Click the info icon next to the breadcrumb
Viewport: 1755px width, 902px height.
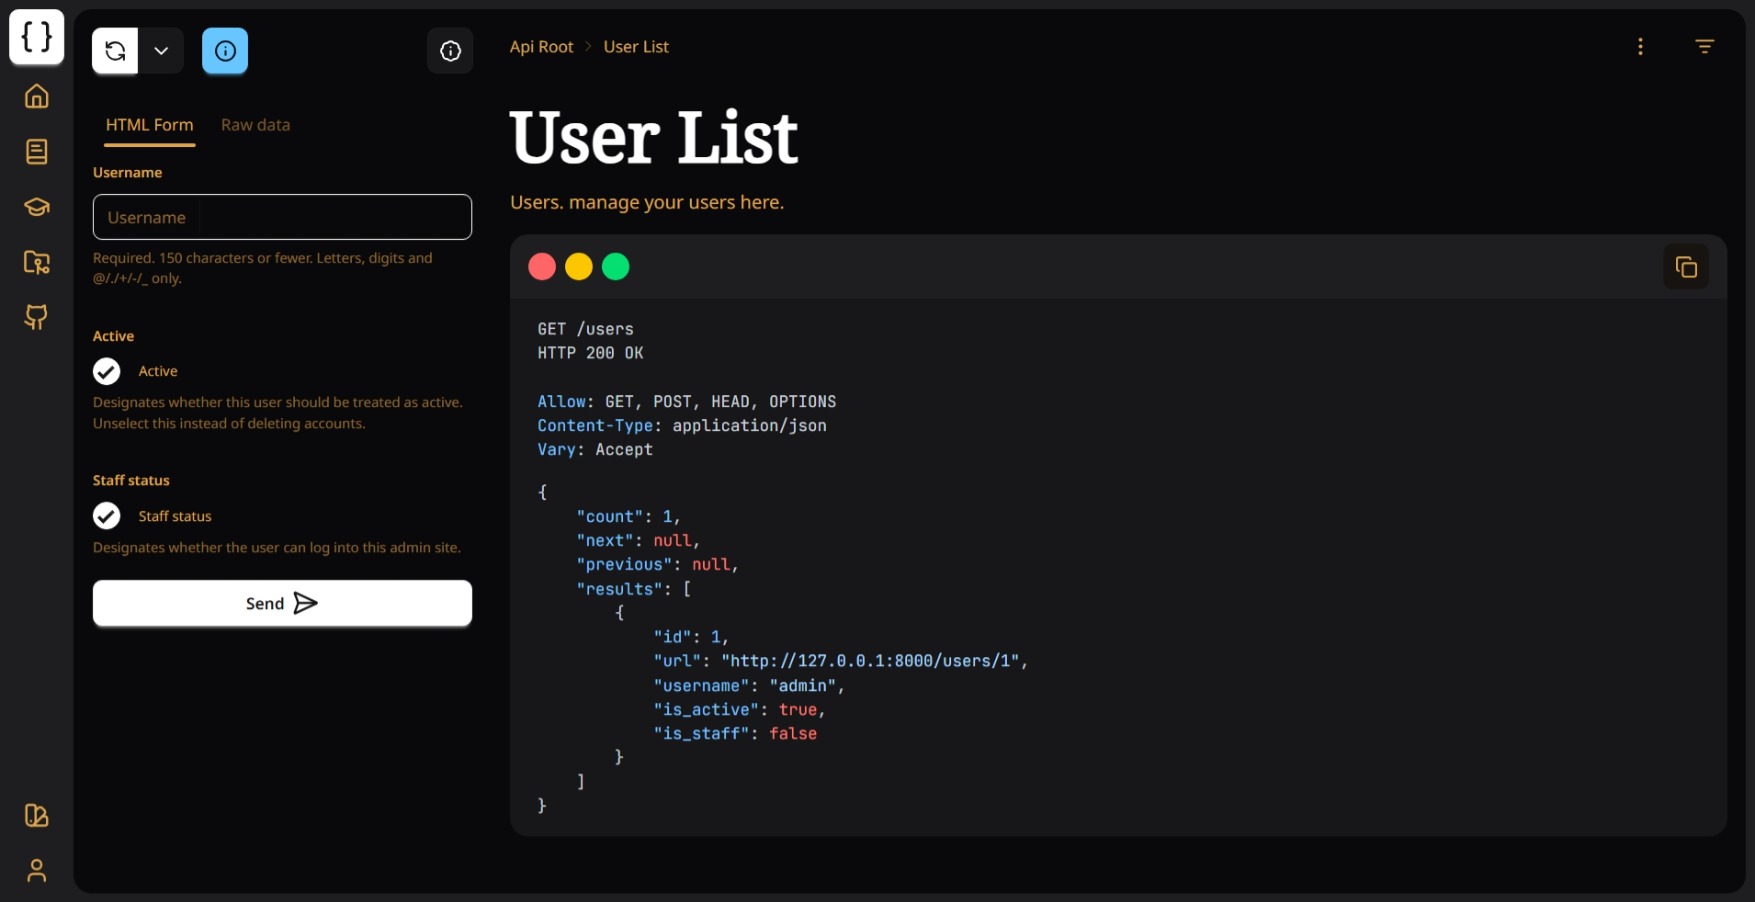450,51
